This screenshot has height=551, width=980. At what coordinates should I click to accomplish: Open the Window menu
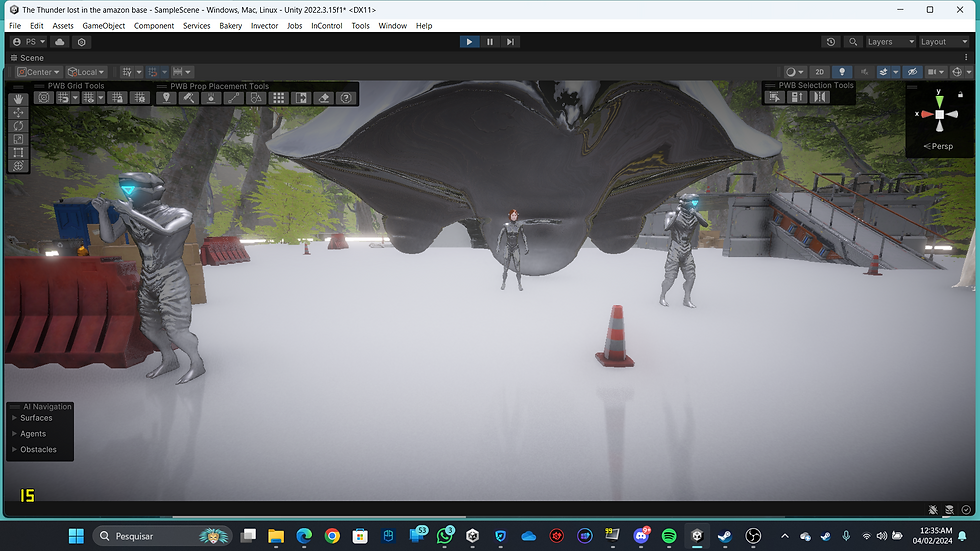pos(392,26)
